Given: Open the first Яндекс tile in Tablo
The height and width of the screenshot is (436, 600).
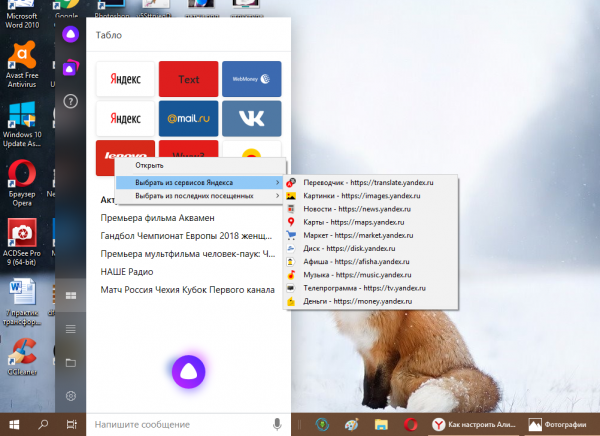Looking at the screenshot, I should (126, 79).
